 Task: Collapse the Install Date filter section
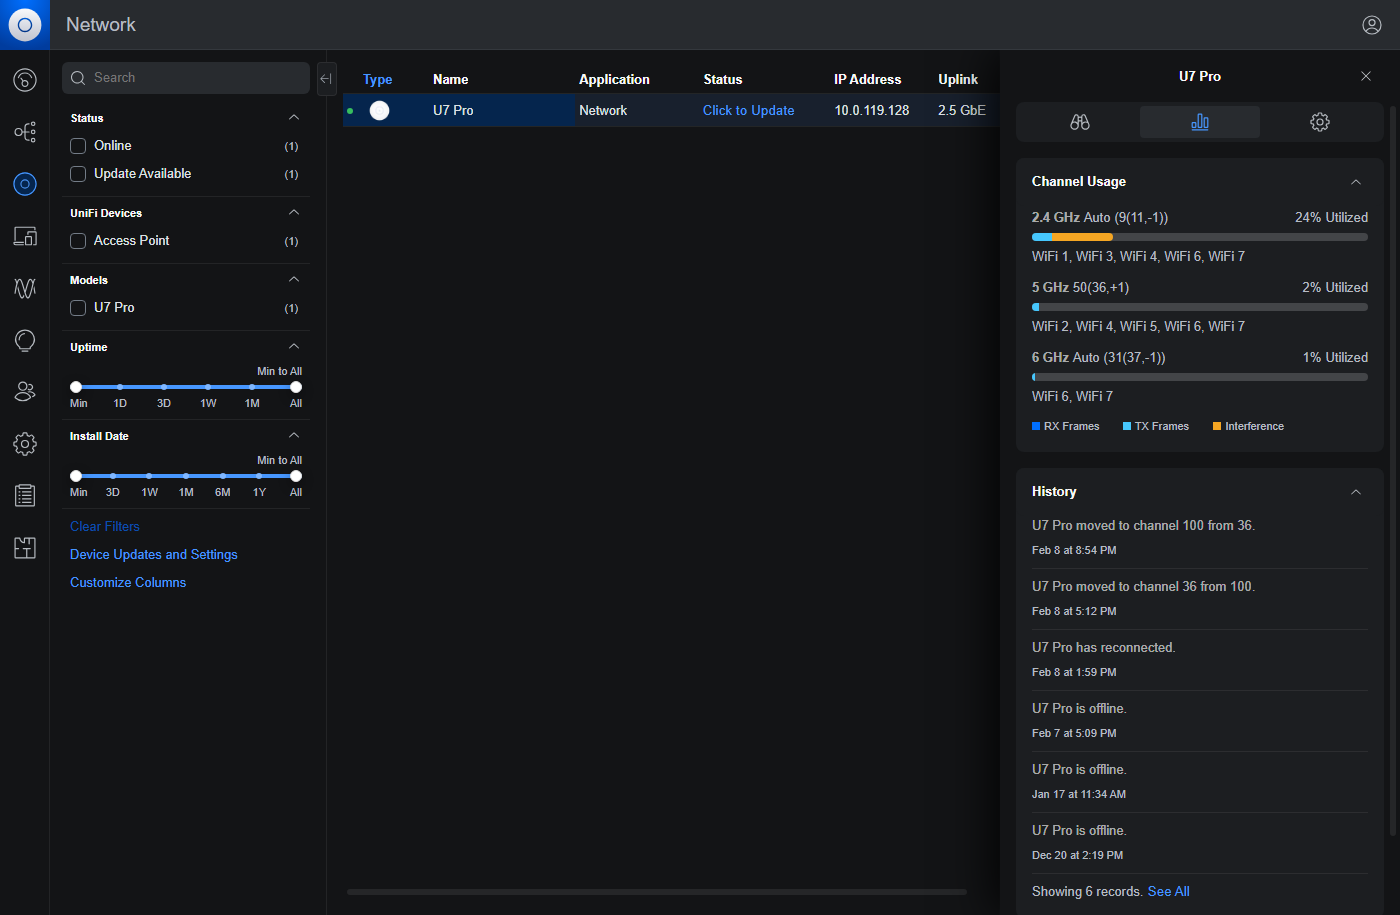click(x=294, y=436)
